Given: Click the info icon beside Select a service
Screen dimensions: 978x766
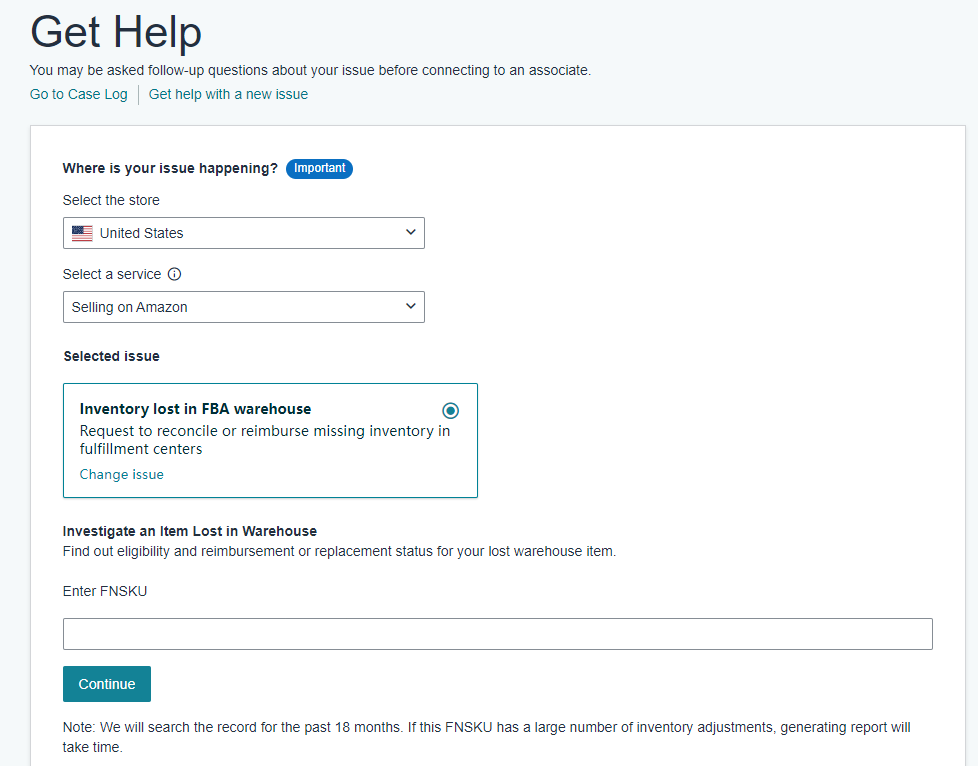Looking at the screenshot, I should pos(175,274).
